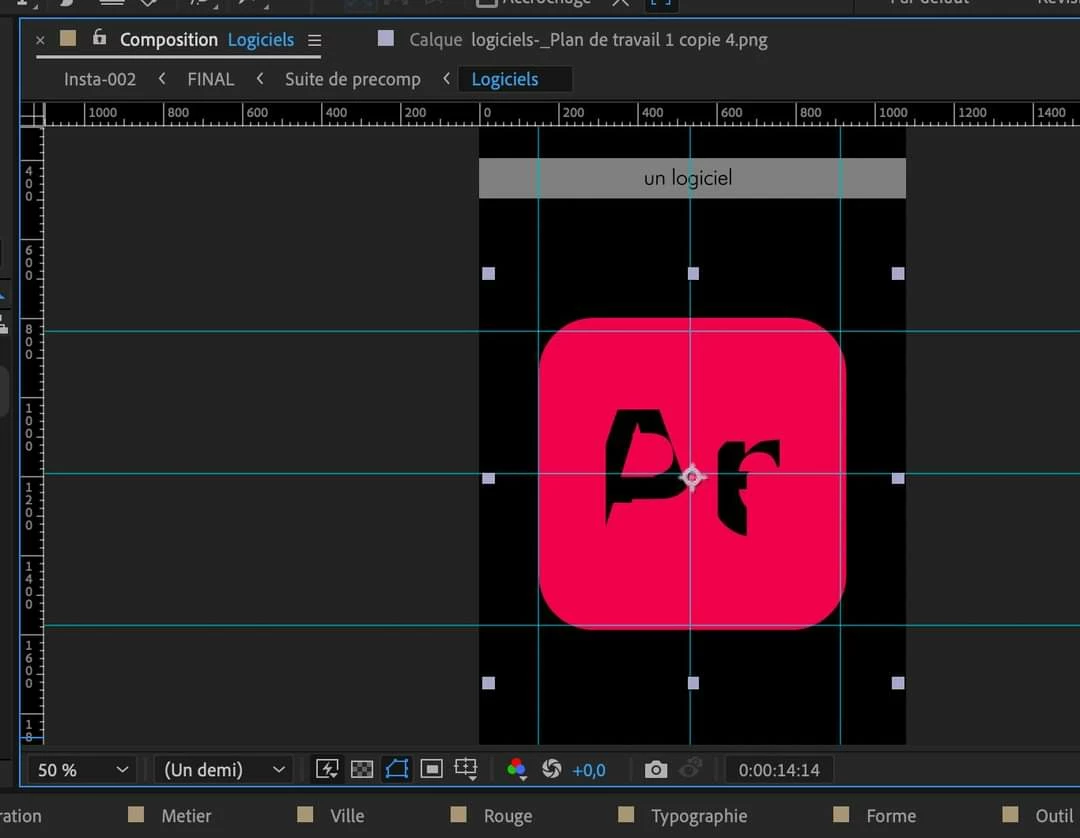This screenshot has width=1080, height=838.
Task: Toggle the lock on the Composition viewer
Action: click(99, 37)
